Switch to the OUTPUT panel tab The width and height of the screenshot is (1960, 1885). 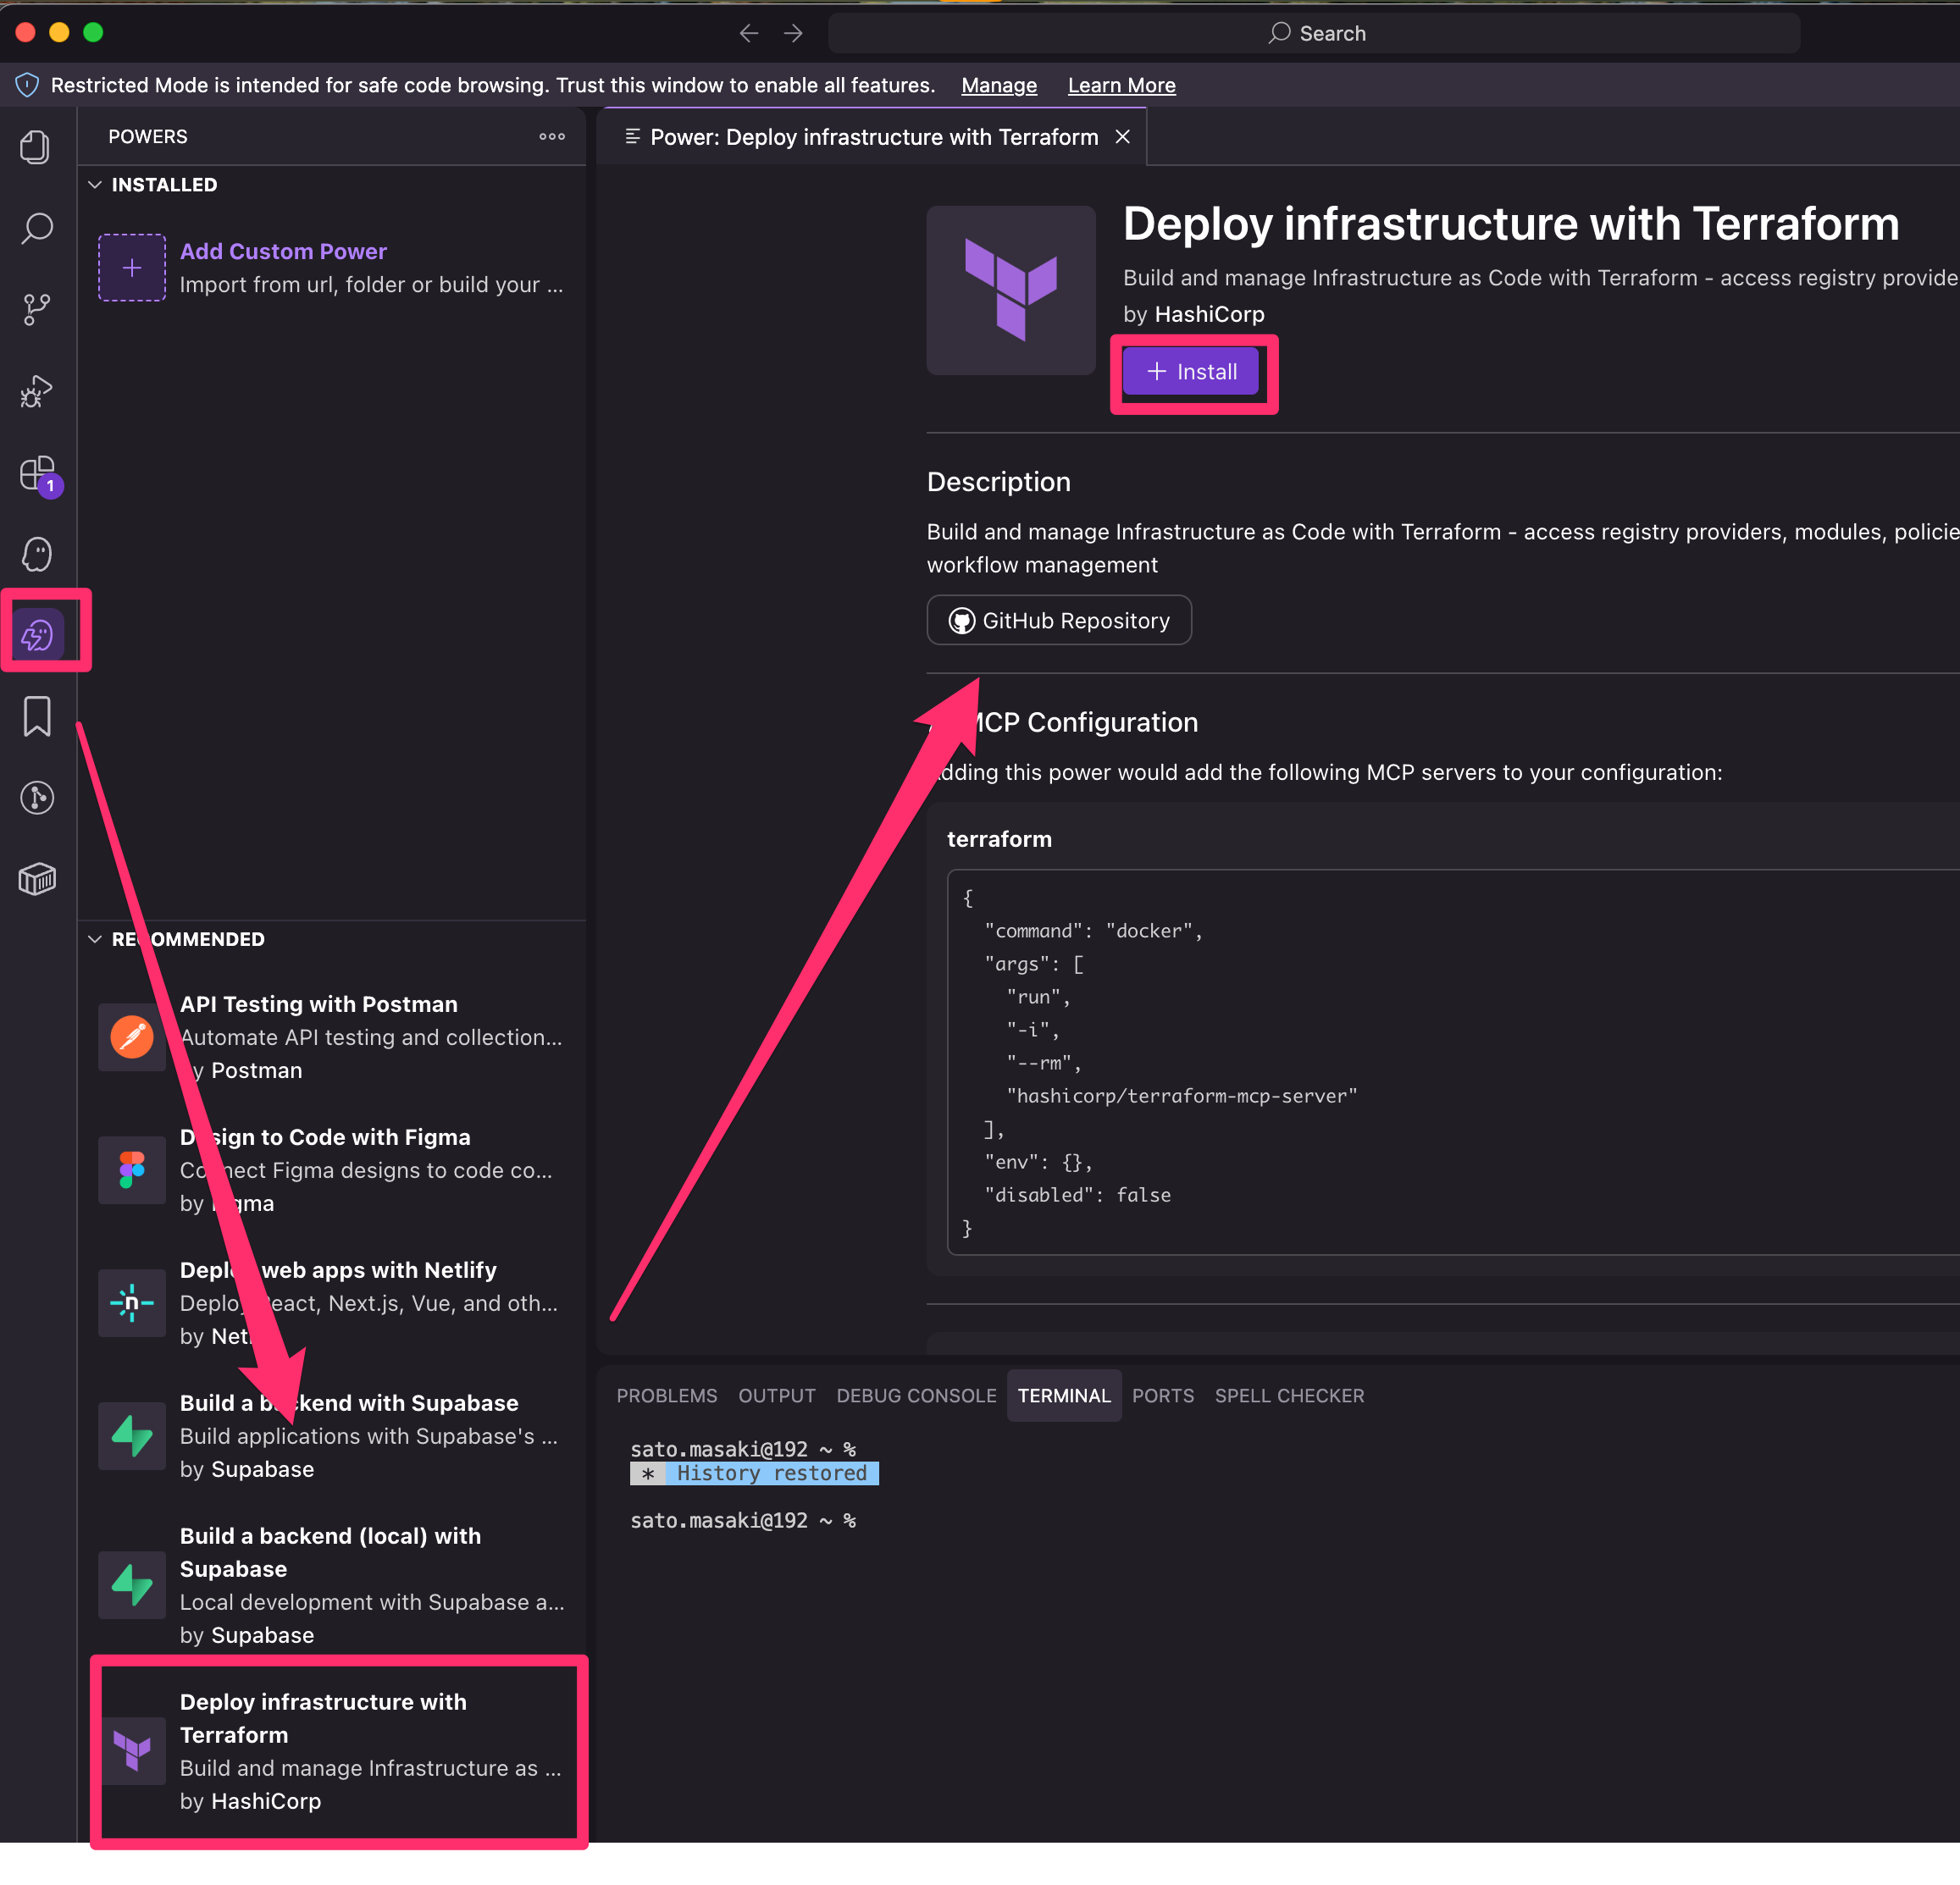pyautogui.click(x=776, y=1395)
